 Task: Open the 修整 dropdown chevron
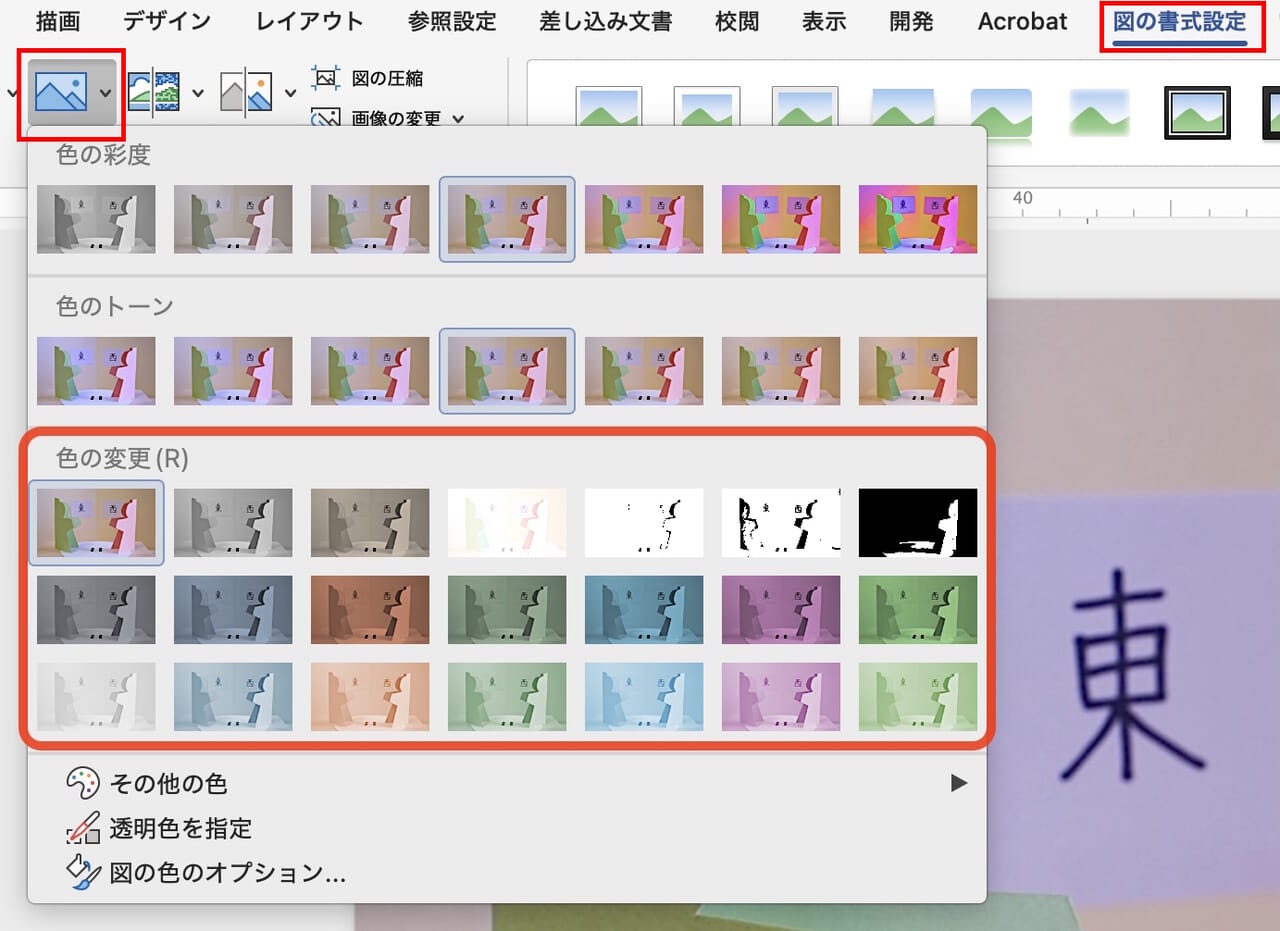(x=290, y=93)
